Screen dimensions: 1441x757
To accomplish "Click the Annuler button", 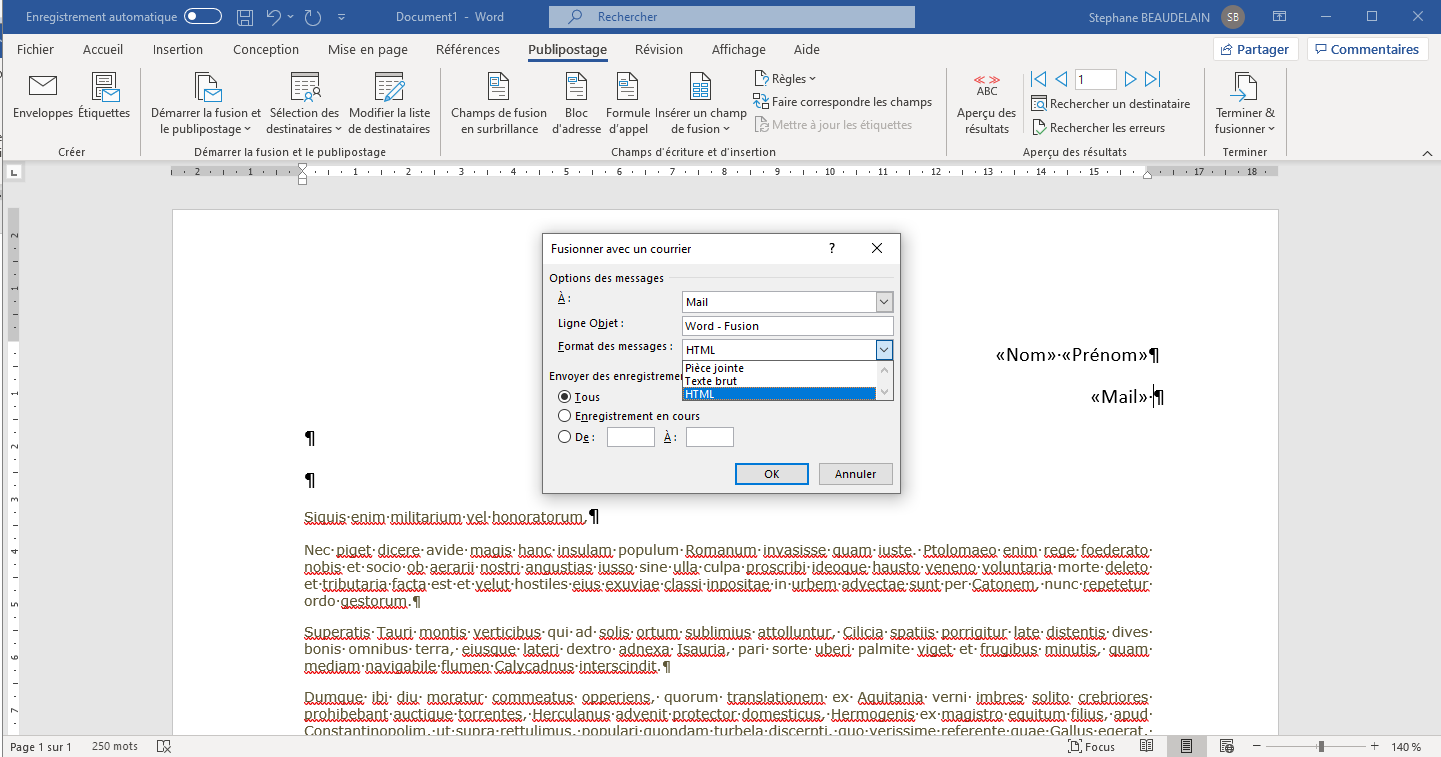I will point(855,474).
